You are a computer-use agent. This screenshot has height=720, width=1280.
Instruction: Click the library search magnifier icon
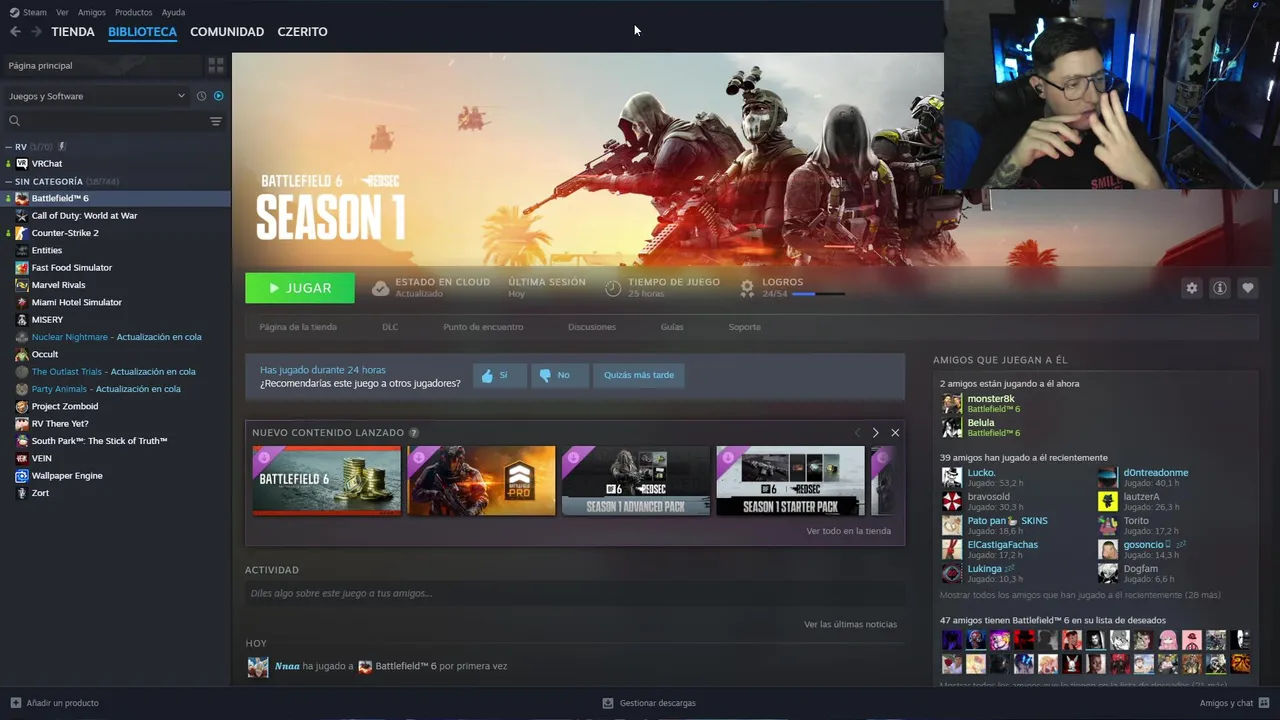click(14, 121)
